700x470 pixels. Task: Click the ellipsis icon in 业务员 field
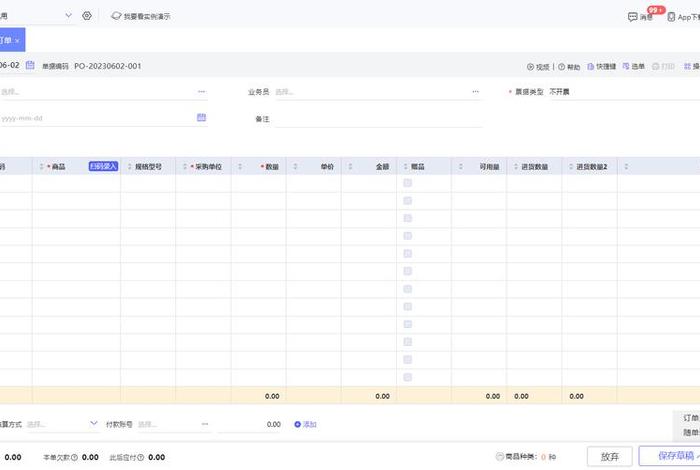(x=475, y=91)
